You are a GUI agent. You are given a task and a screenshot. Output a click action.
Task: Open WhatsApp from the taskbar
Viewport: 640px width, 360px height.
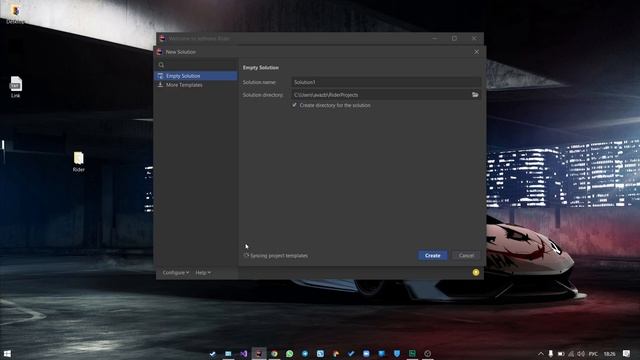pos(290,353)
